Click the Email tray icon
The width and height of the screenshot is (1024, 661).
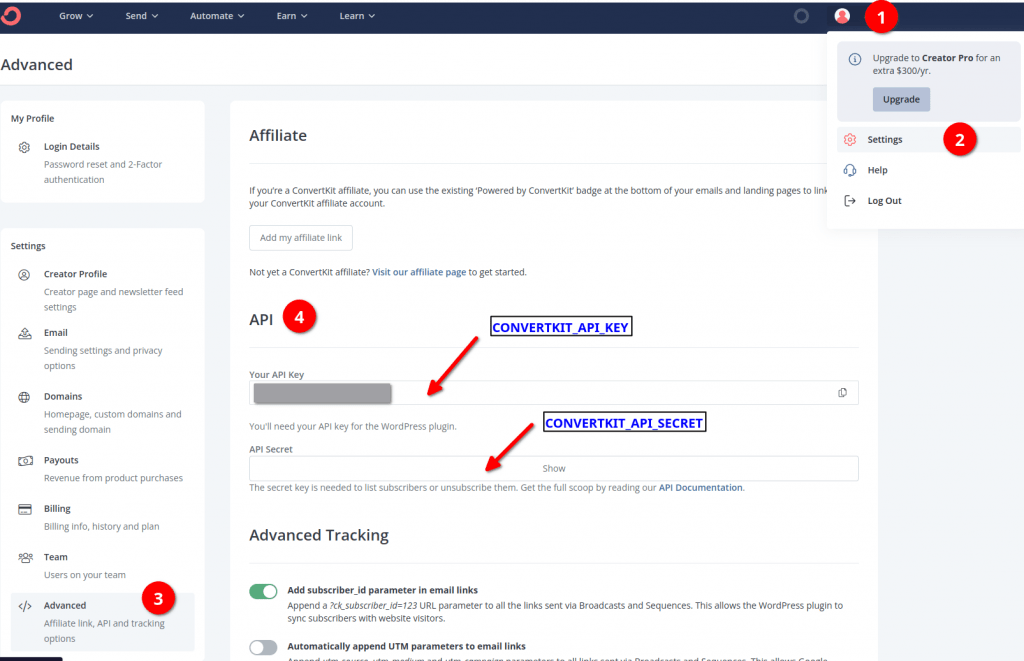point(25,333)
